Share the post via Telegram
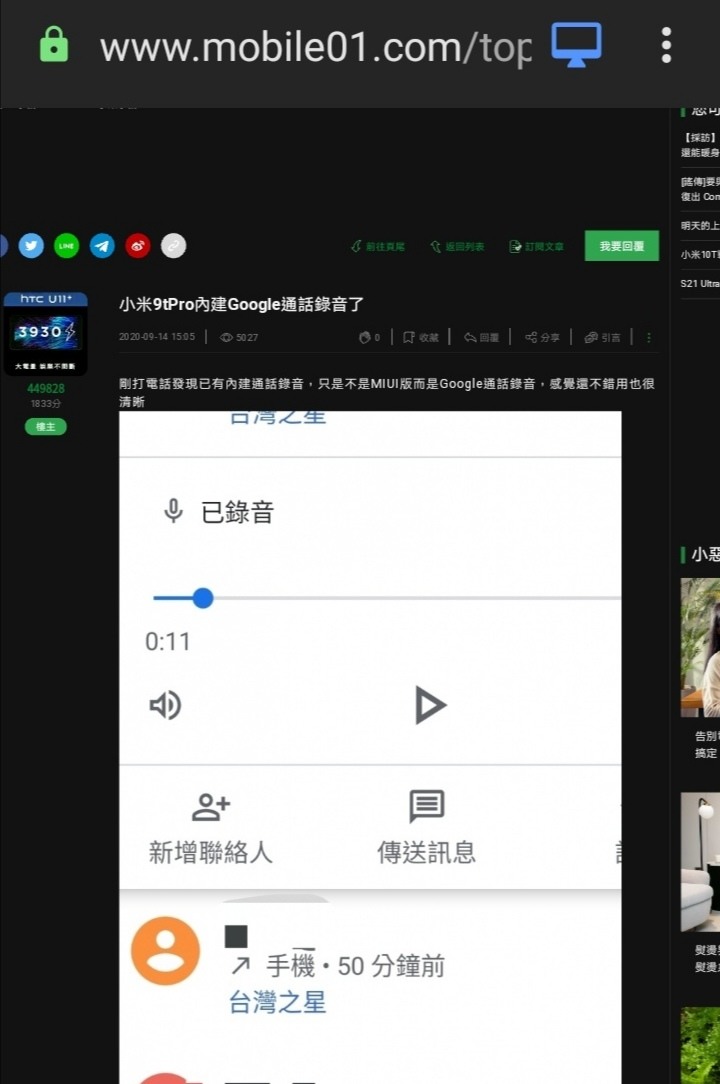This screenshot has height=1084, width=720. tap(102, 245)
